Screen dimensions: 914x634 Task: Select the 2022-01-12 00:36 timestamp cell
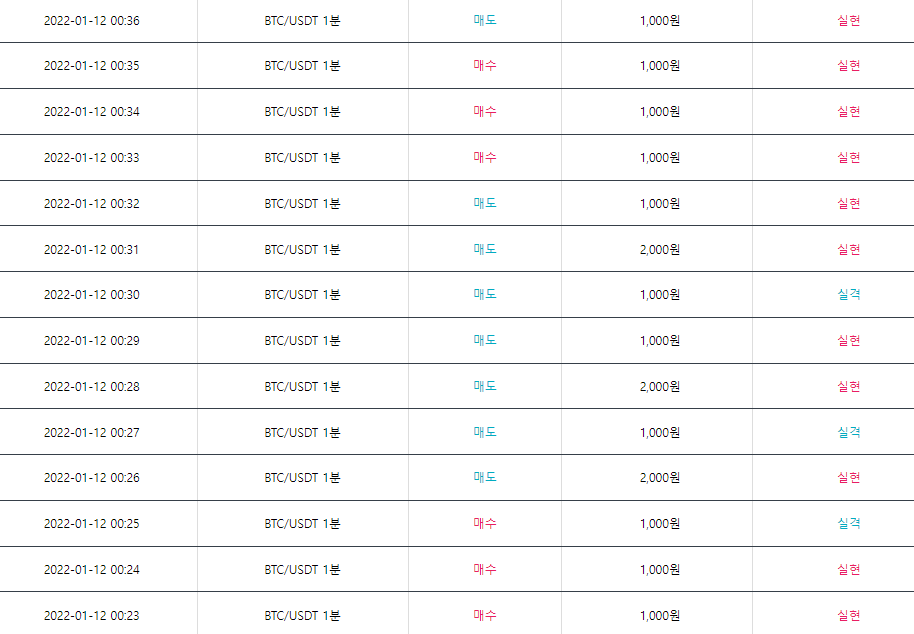92,20
